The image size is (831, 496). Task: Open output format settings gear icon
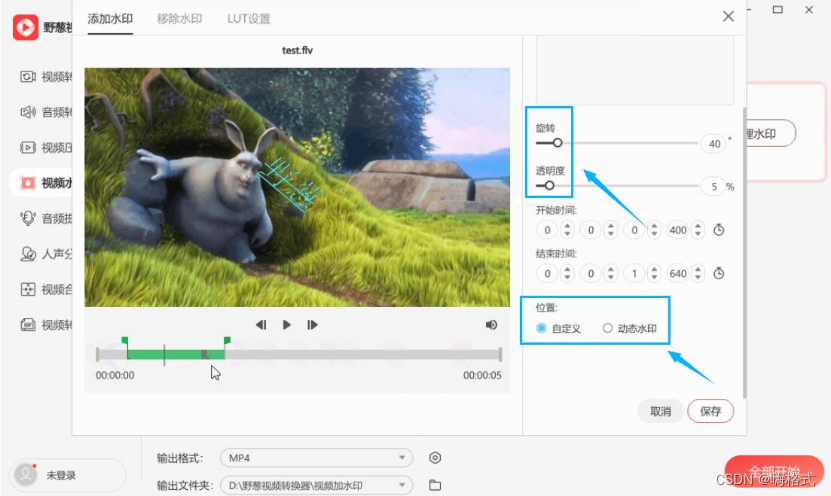pos(435,457)
